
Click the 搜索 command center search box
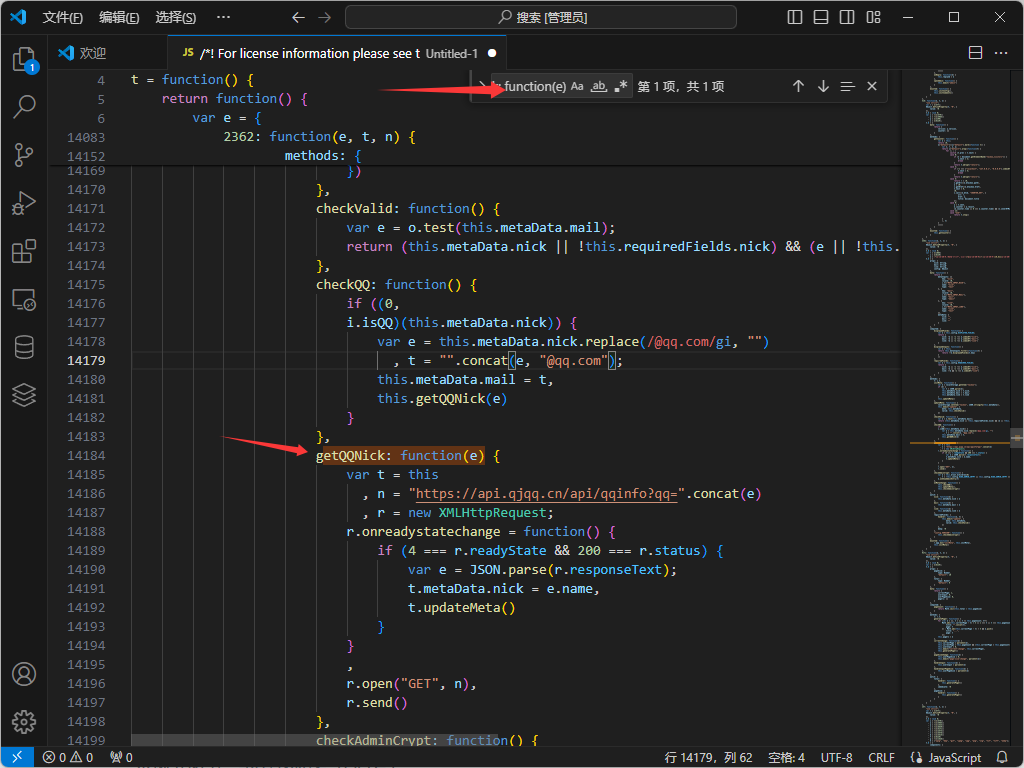coord(541,18)
